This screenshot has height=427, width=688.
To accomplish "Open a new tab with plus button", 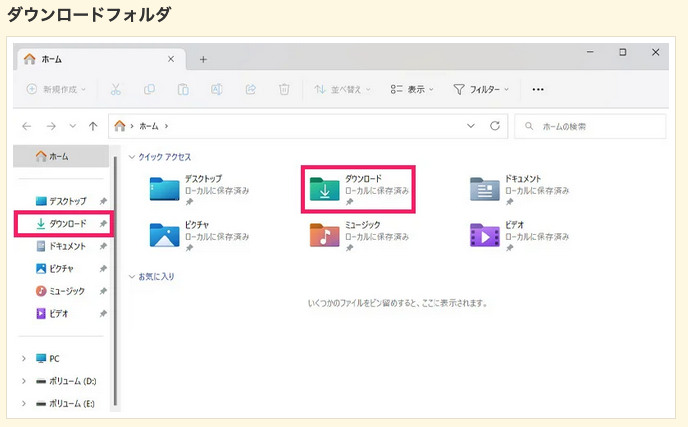I will [203, 59].
